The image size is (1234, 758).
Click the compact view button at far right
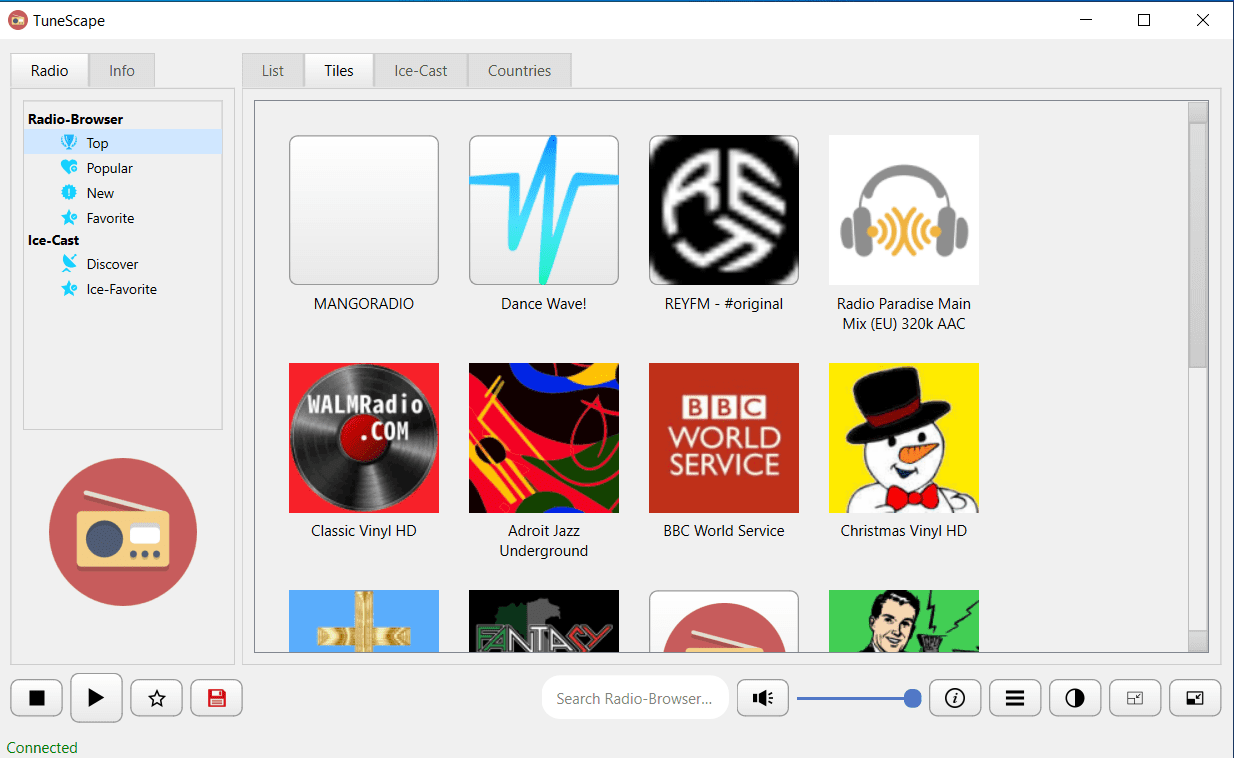point(1195,698)
